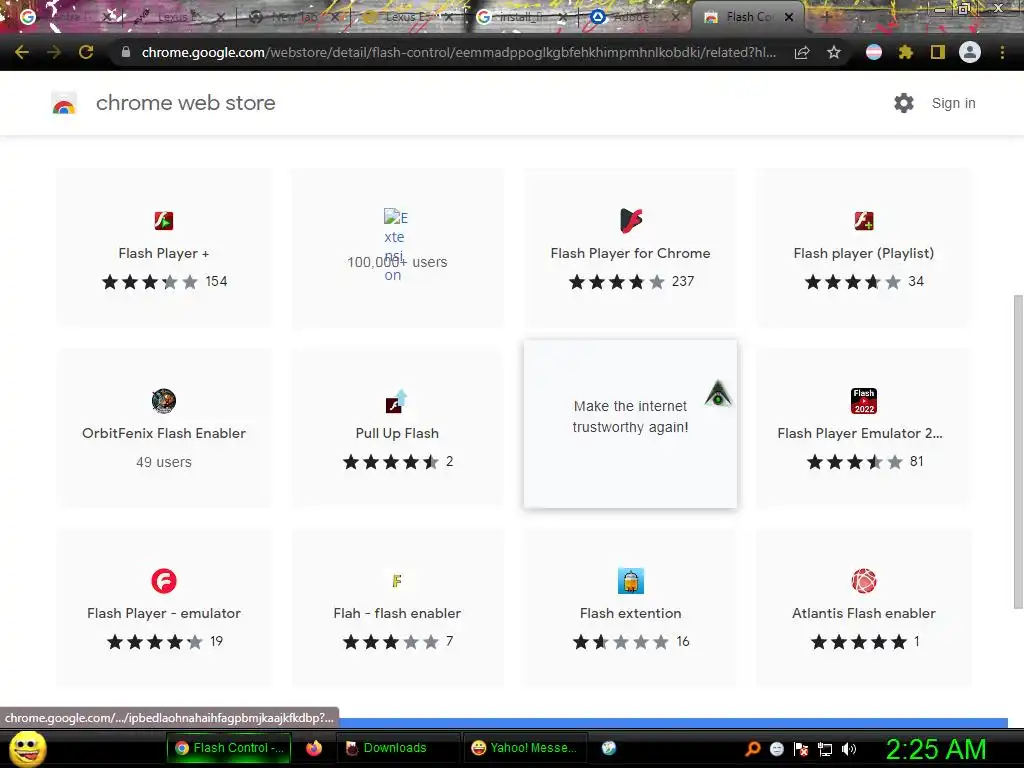This screenshot has width=1024, height=768.
Task: Open the smiley Start button
Action: coord(27,748)
